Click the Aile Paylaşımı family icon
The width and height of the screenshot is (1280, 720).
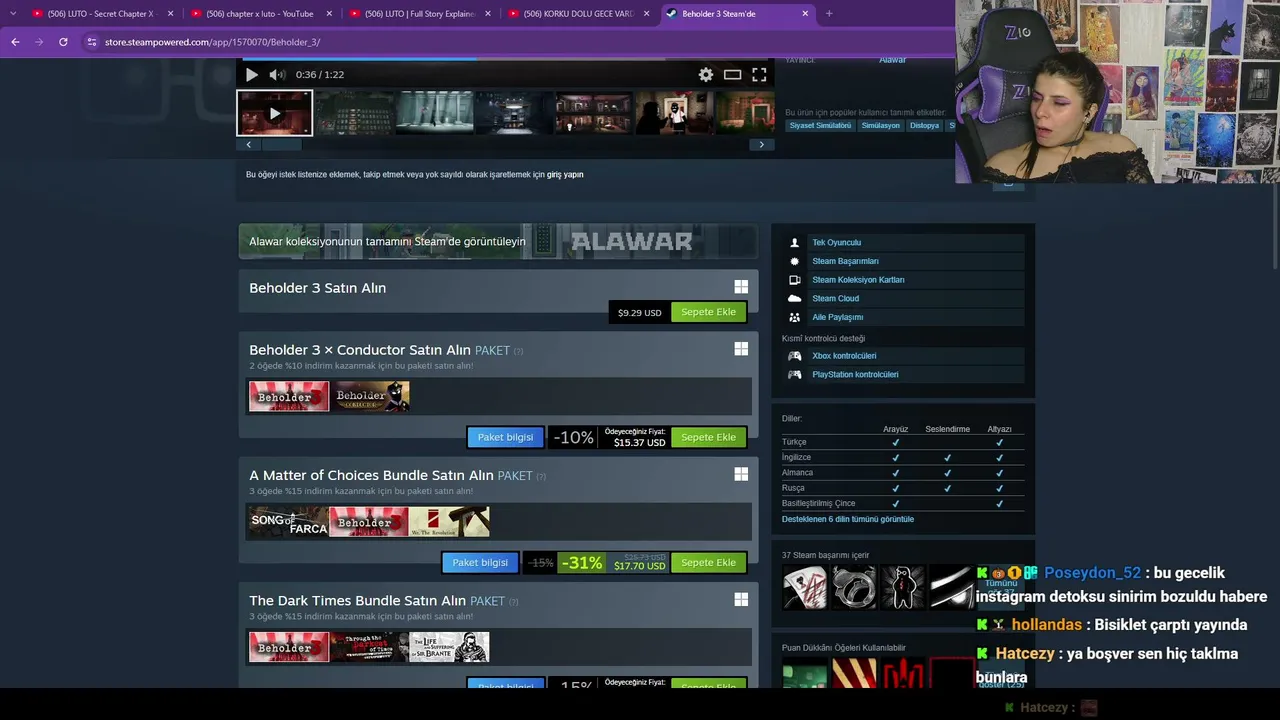pos(795,317)
